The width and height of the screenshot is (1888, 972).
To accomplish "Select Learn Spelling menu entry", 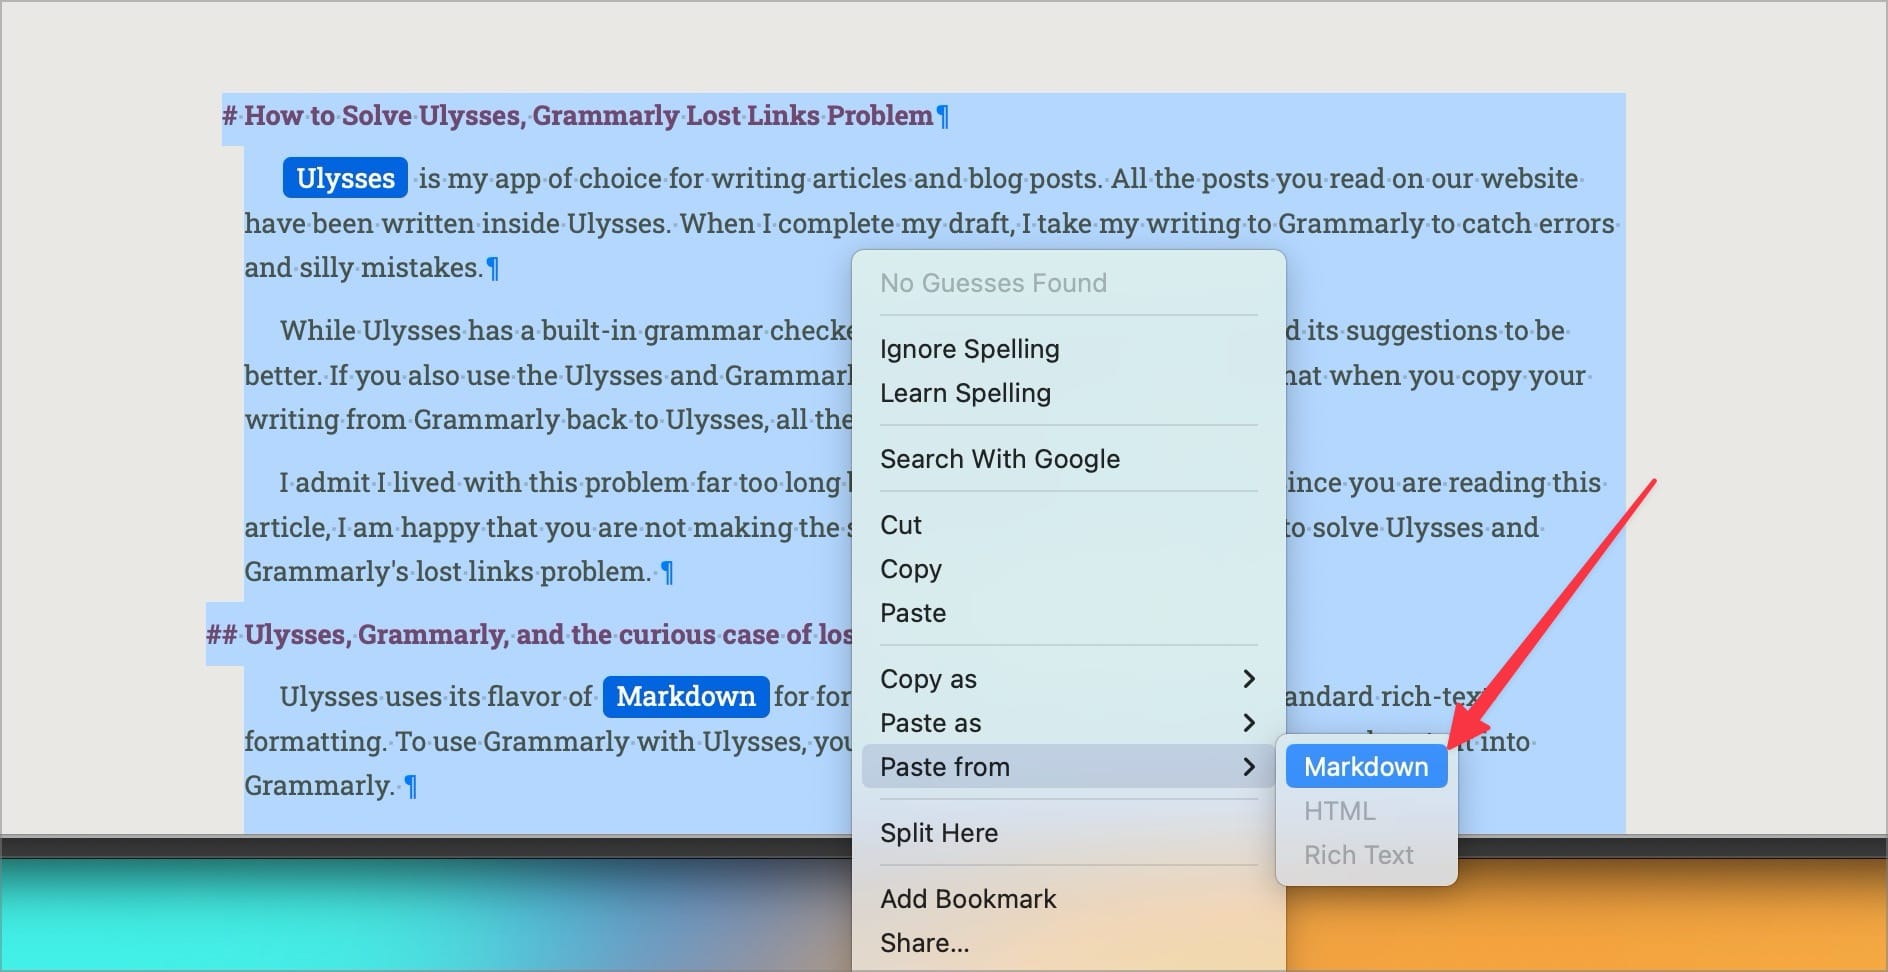I will (x=1068, y=393).
